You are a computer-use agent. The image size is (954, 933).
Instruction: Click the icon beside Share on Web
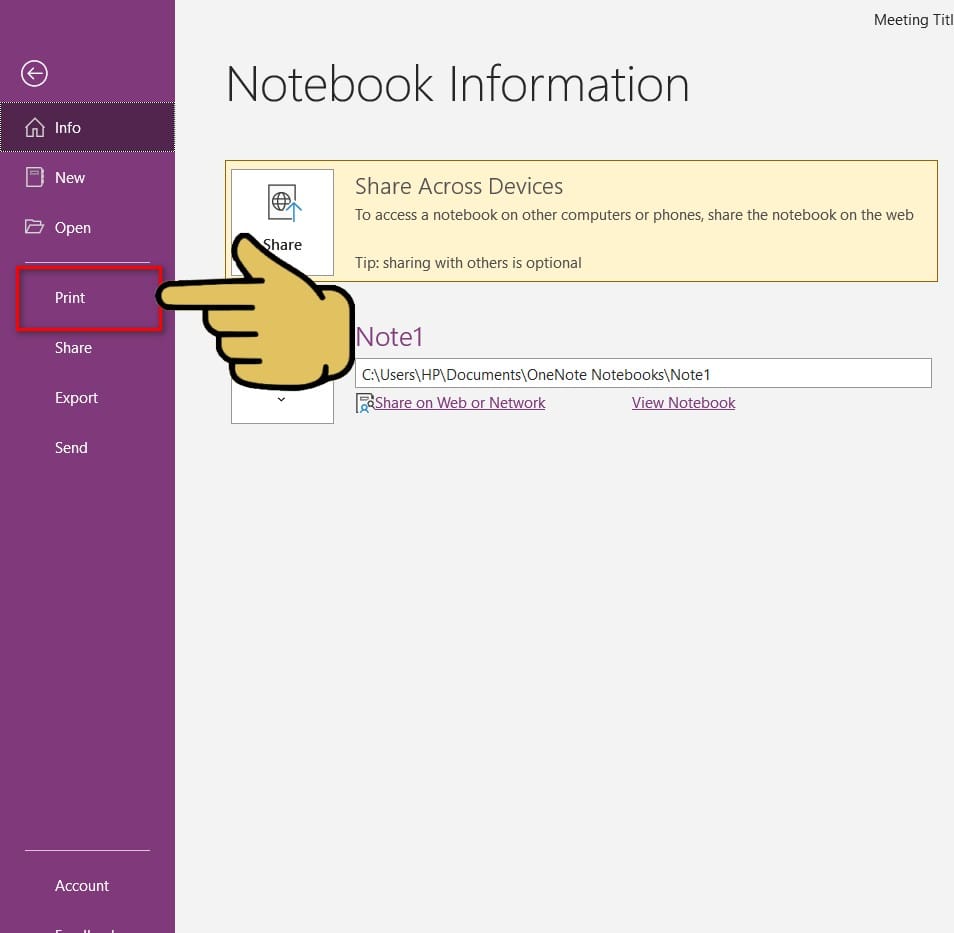364,403
